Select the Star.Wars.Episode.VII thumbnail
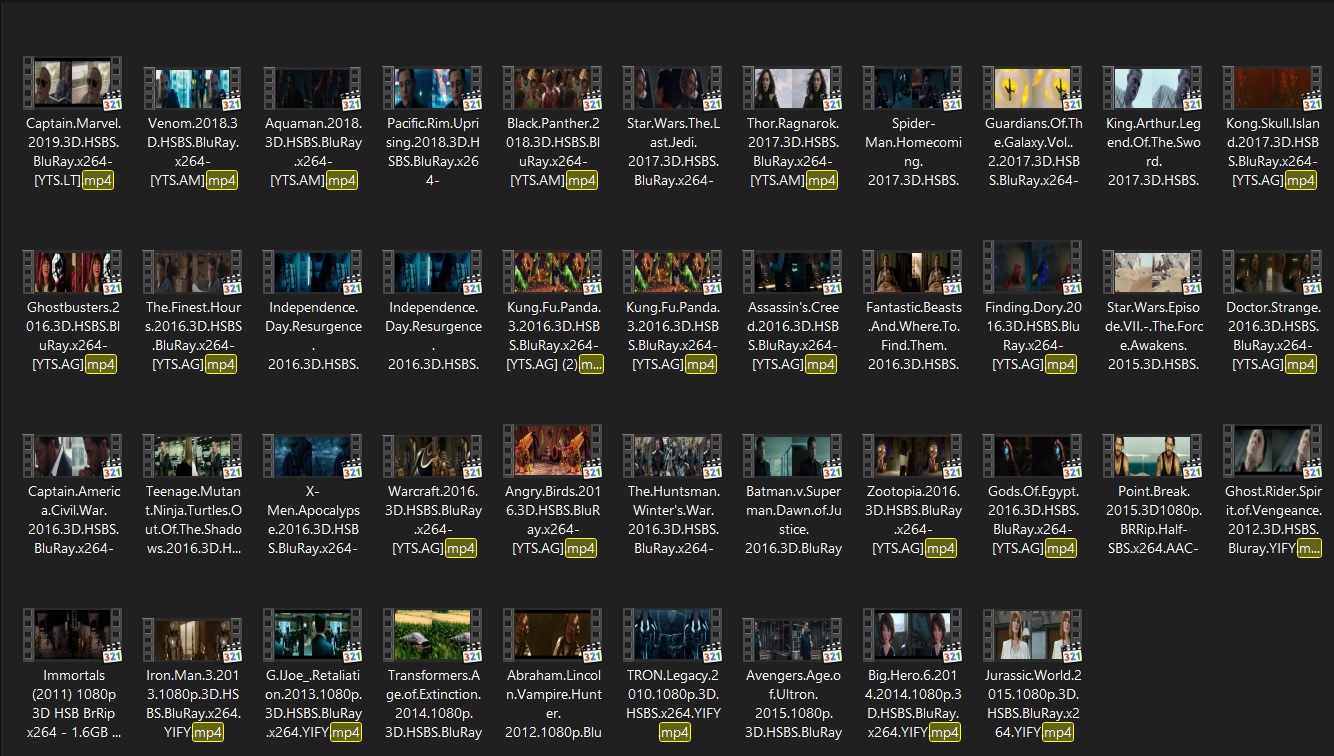Image resolution: width=1334 pixels, height=756 pixels. point(1152,272)
